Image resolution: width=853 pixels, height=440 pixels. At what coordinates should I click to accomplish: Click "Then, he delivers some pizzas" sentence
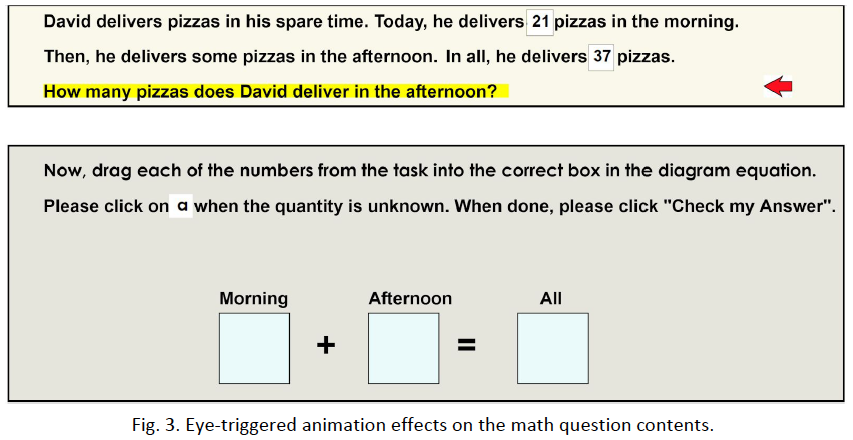pyautogui.click(x=150, y=57)
